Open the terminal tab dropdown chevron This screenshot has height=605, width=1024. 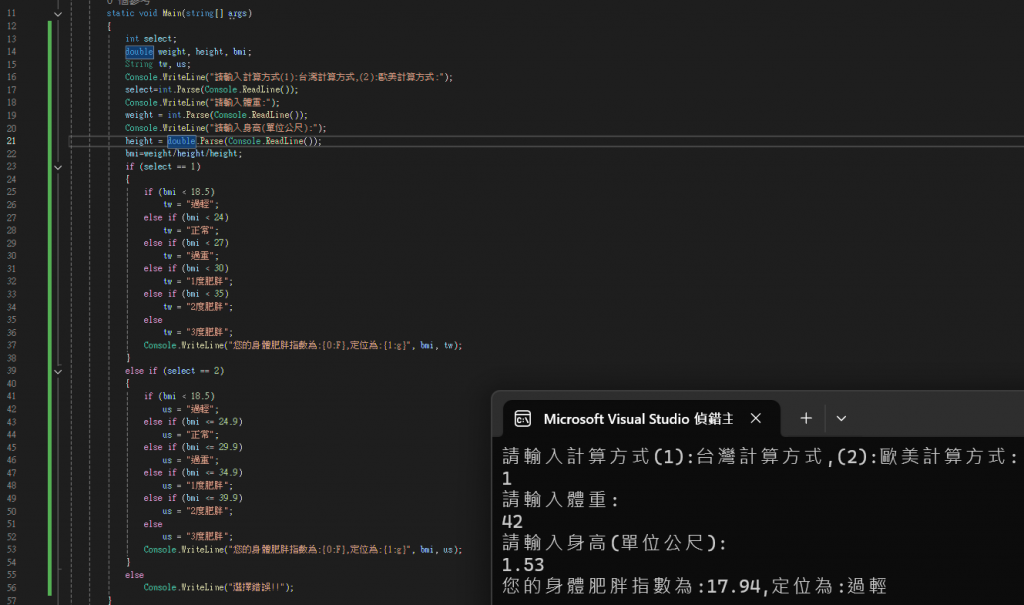pos(841,418)
